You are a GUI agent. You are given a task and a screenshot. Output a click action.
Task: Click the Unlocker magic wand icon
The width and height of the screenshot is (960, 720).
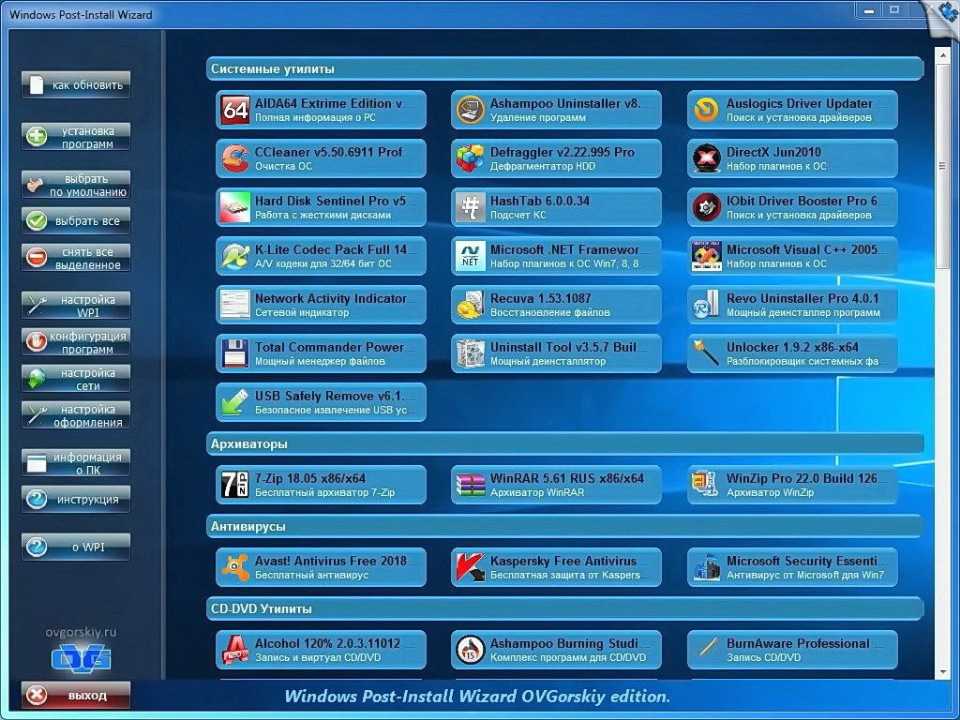pos(706,353)
